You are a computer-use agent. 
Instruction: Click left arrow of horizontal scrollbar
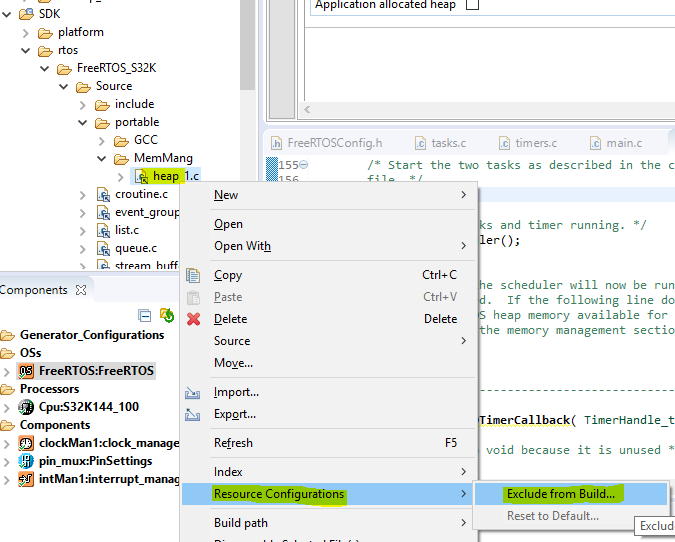coord(307,109)
